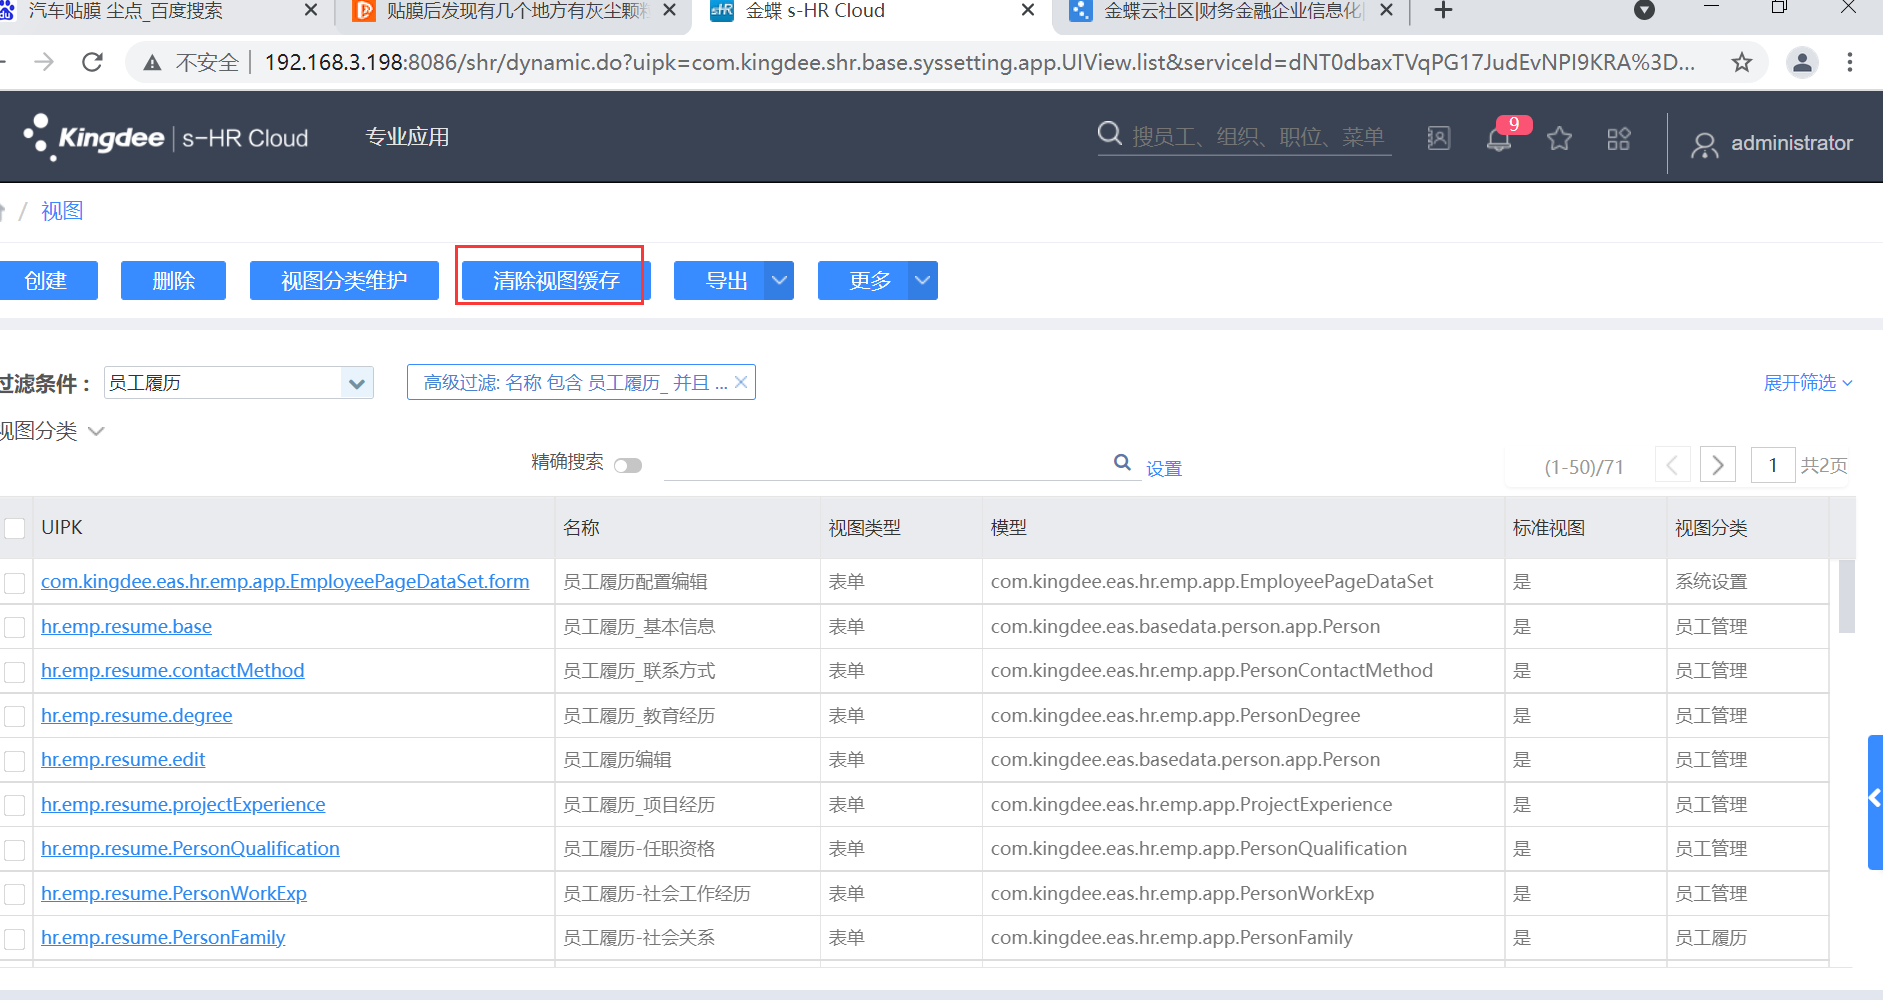Screen dimensions: 1883x1000
Task: Close the 金蝶云社区 browser tab
Action: coord(1386,10)
